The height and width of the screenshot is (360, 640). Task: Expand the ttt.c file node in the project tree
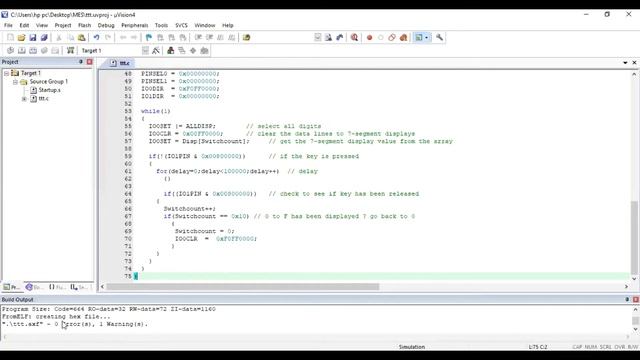coord(24,99)
